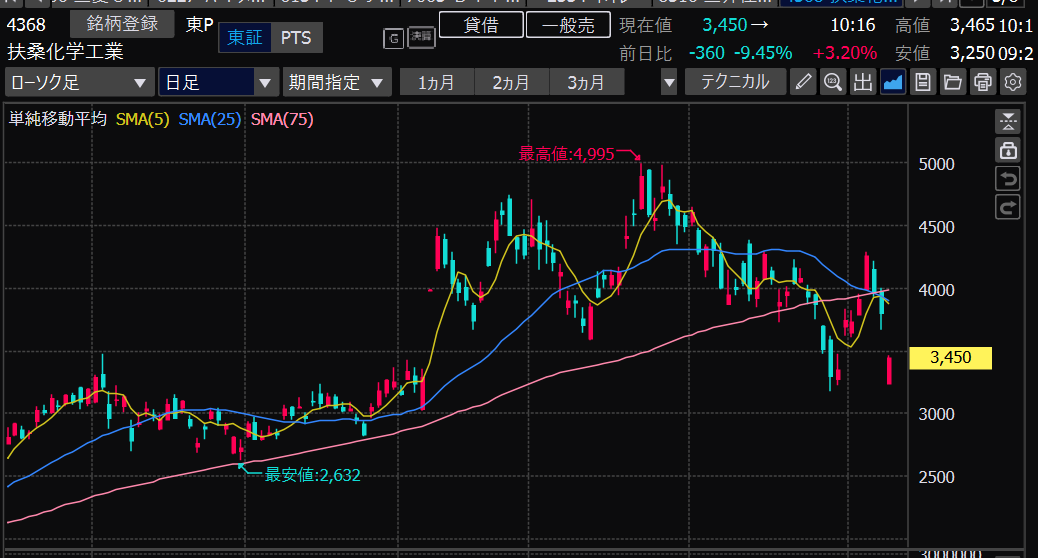Save the chart with floppy disk icon

click(x=923, y=82)
